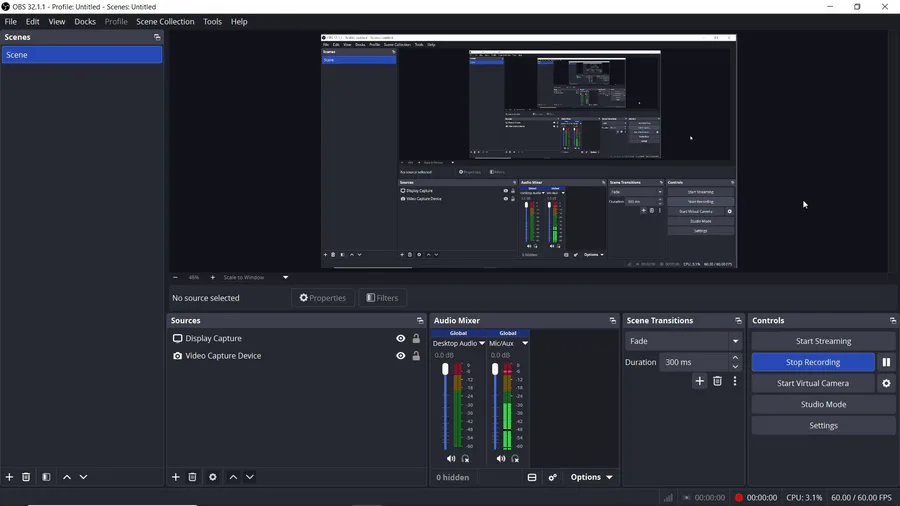
Task: Open the Tools menu
Action: pyautogui.click(x=212, y=21)
